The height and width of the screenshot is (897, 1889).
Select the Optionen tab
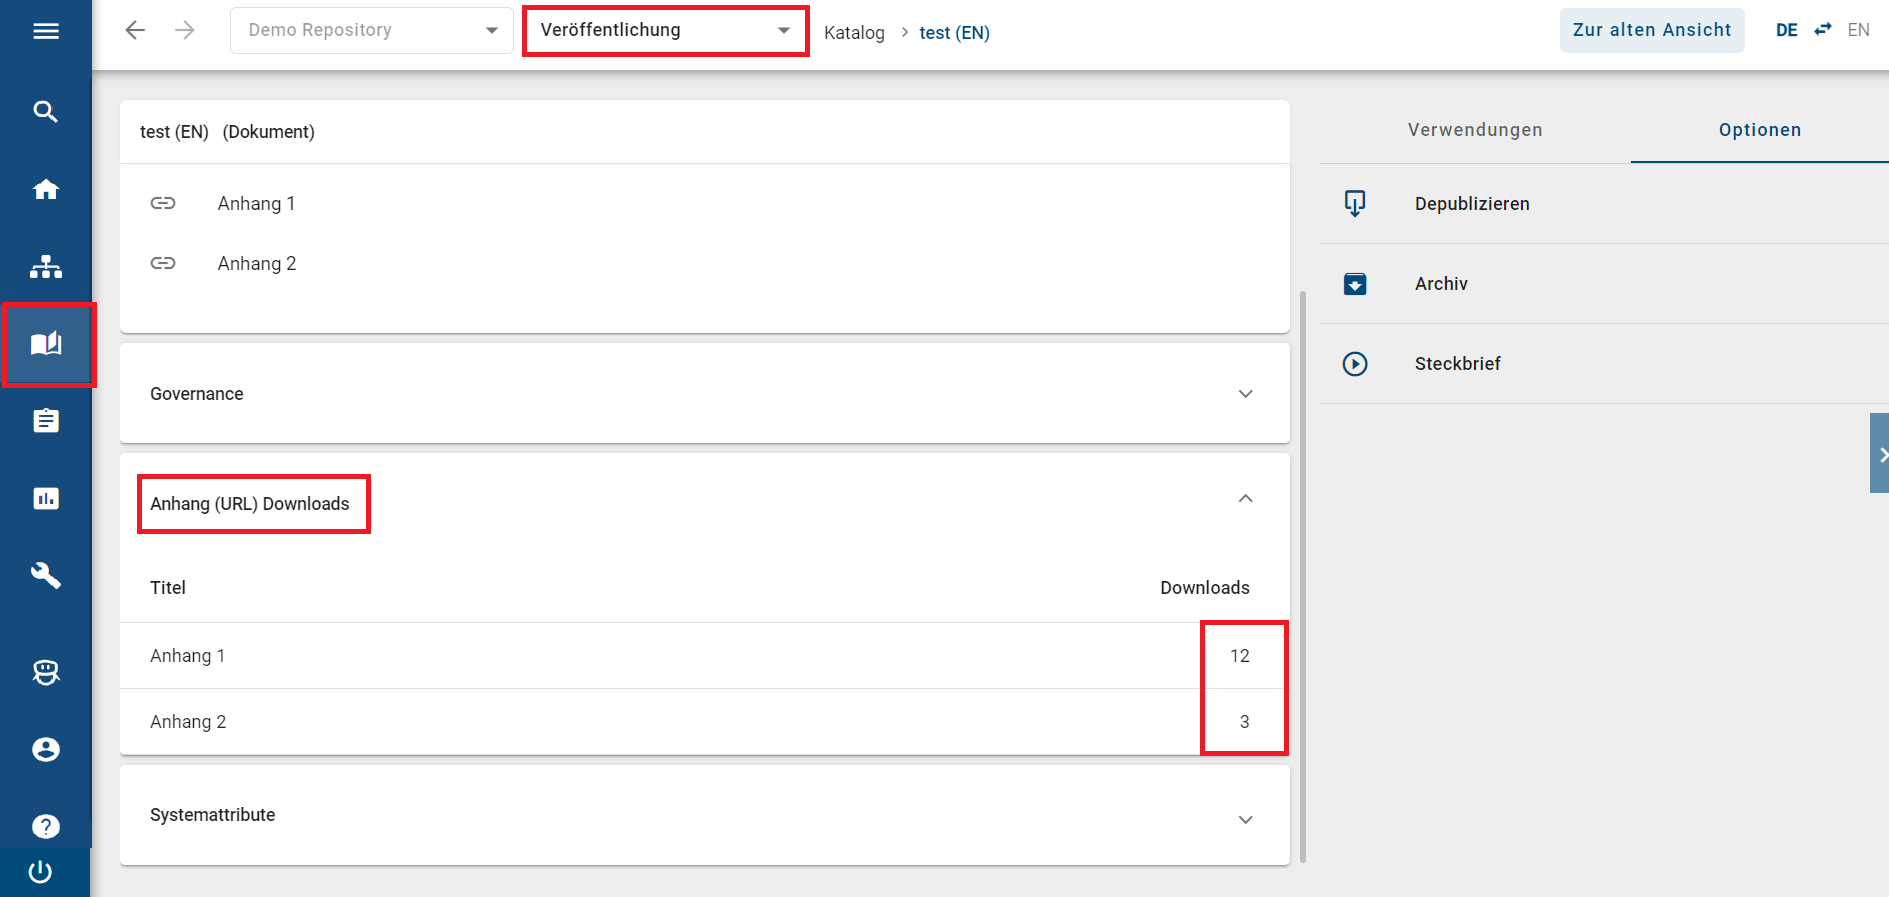(x=1759, y=130)
